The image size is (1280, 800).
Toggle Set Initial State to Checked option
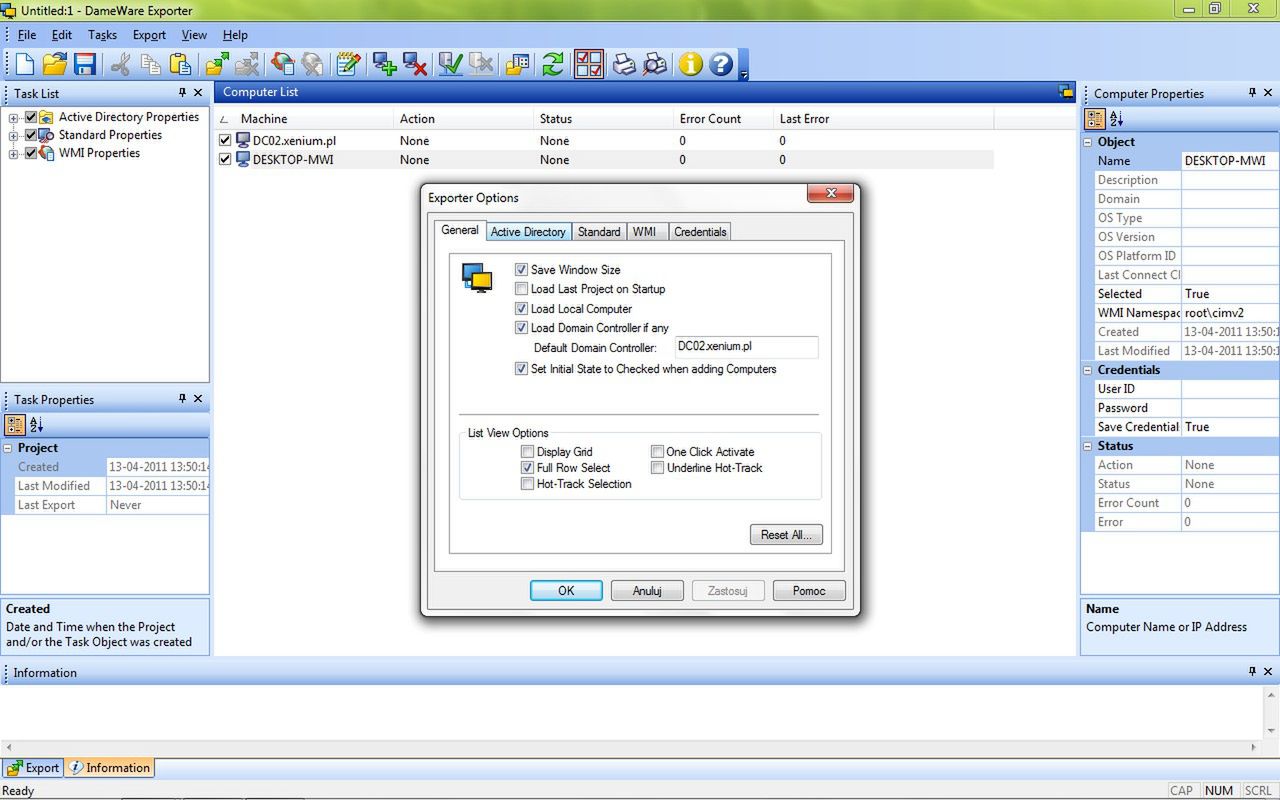(521, 369)
